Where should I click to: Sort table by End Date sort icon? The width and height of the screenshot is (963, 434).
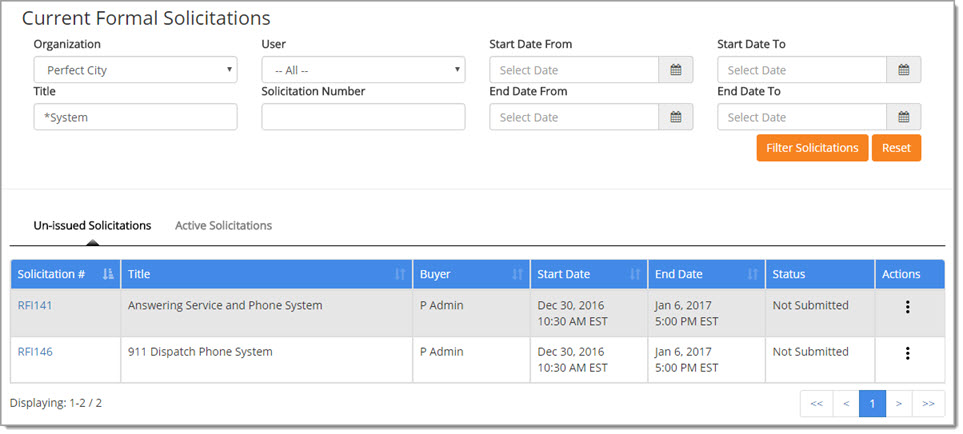[752, 275]
